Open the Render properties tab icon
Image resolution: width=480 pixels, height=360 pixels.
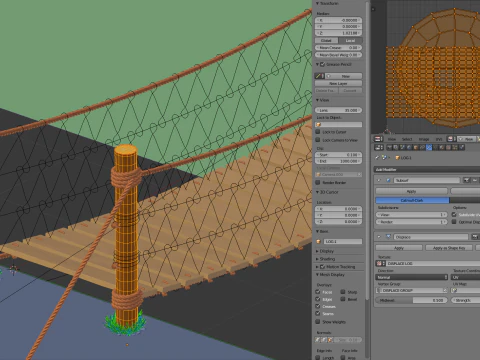click(x=389, y=147)
